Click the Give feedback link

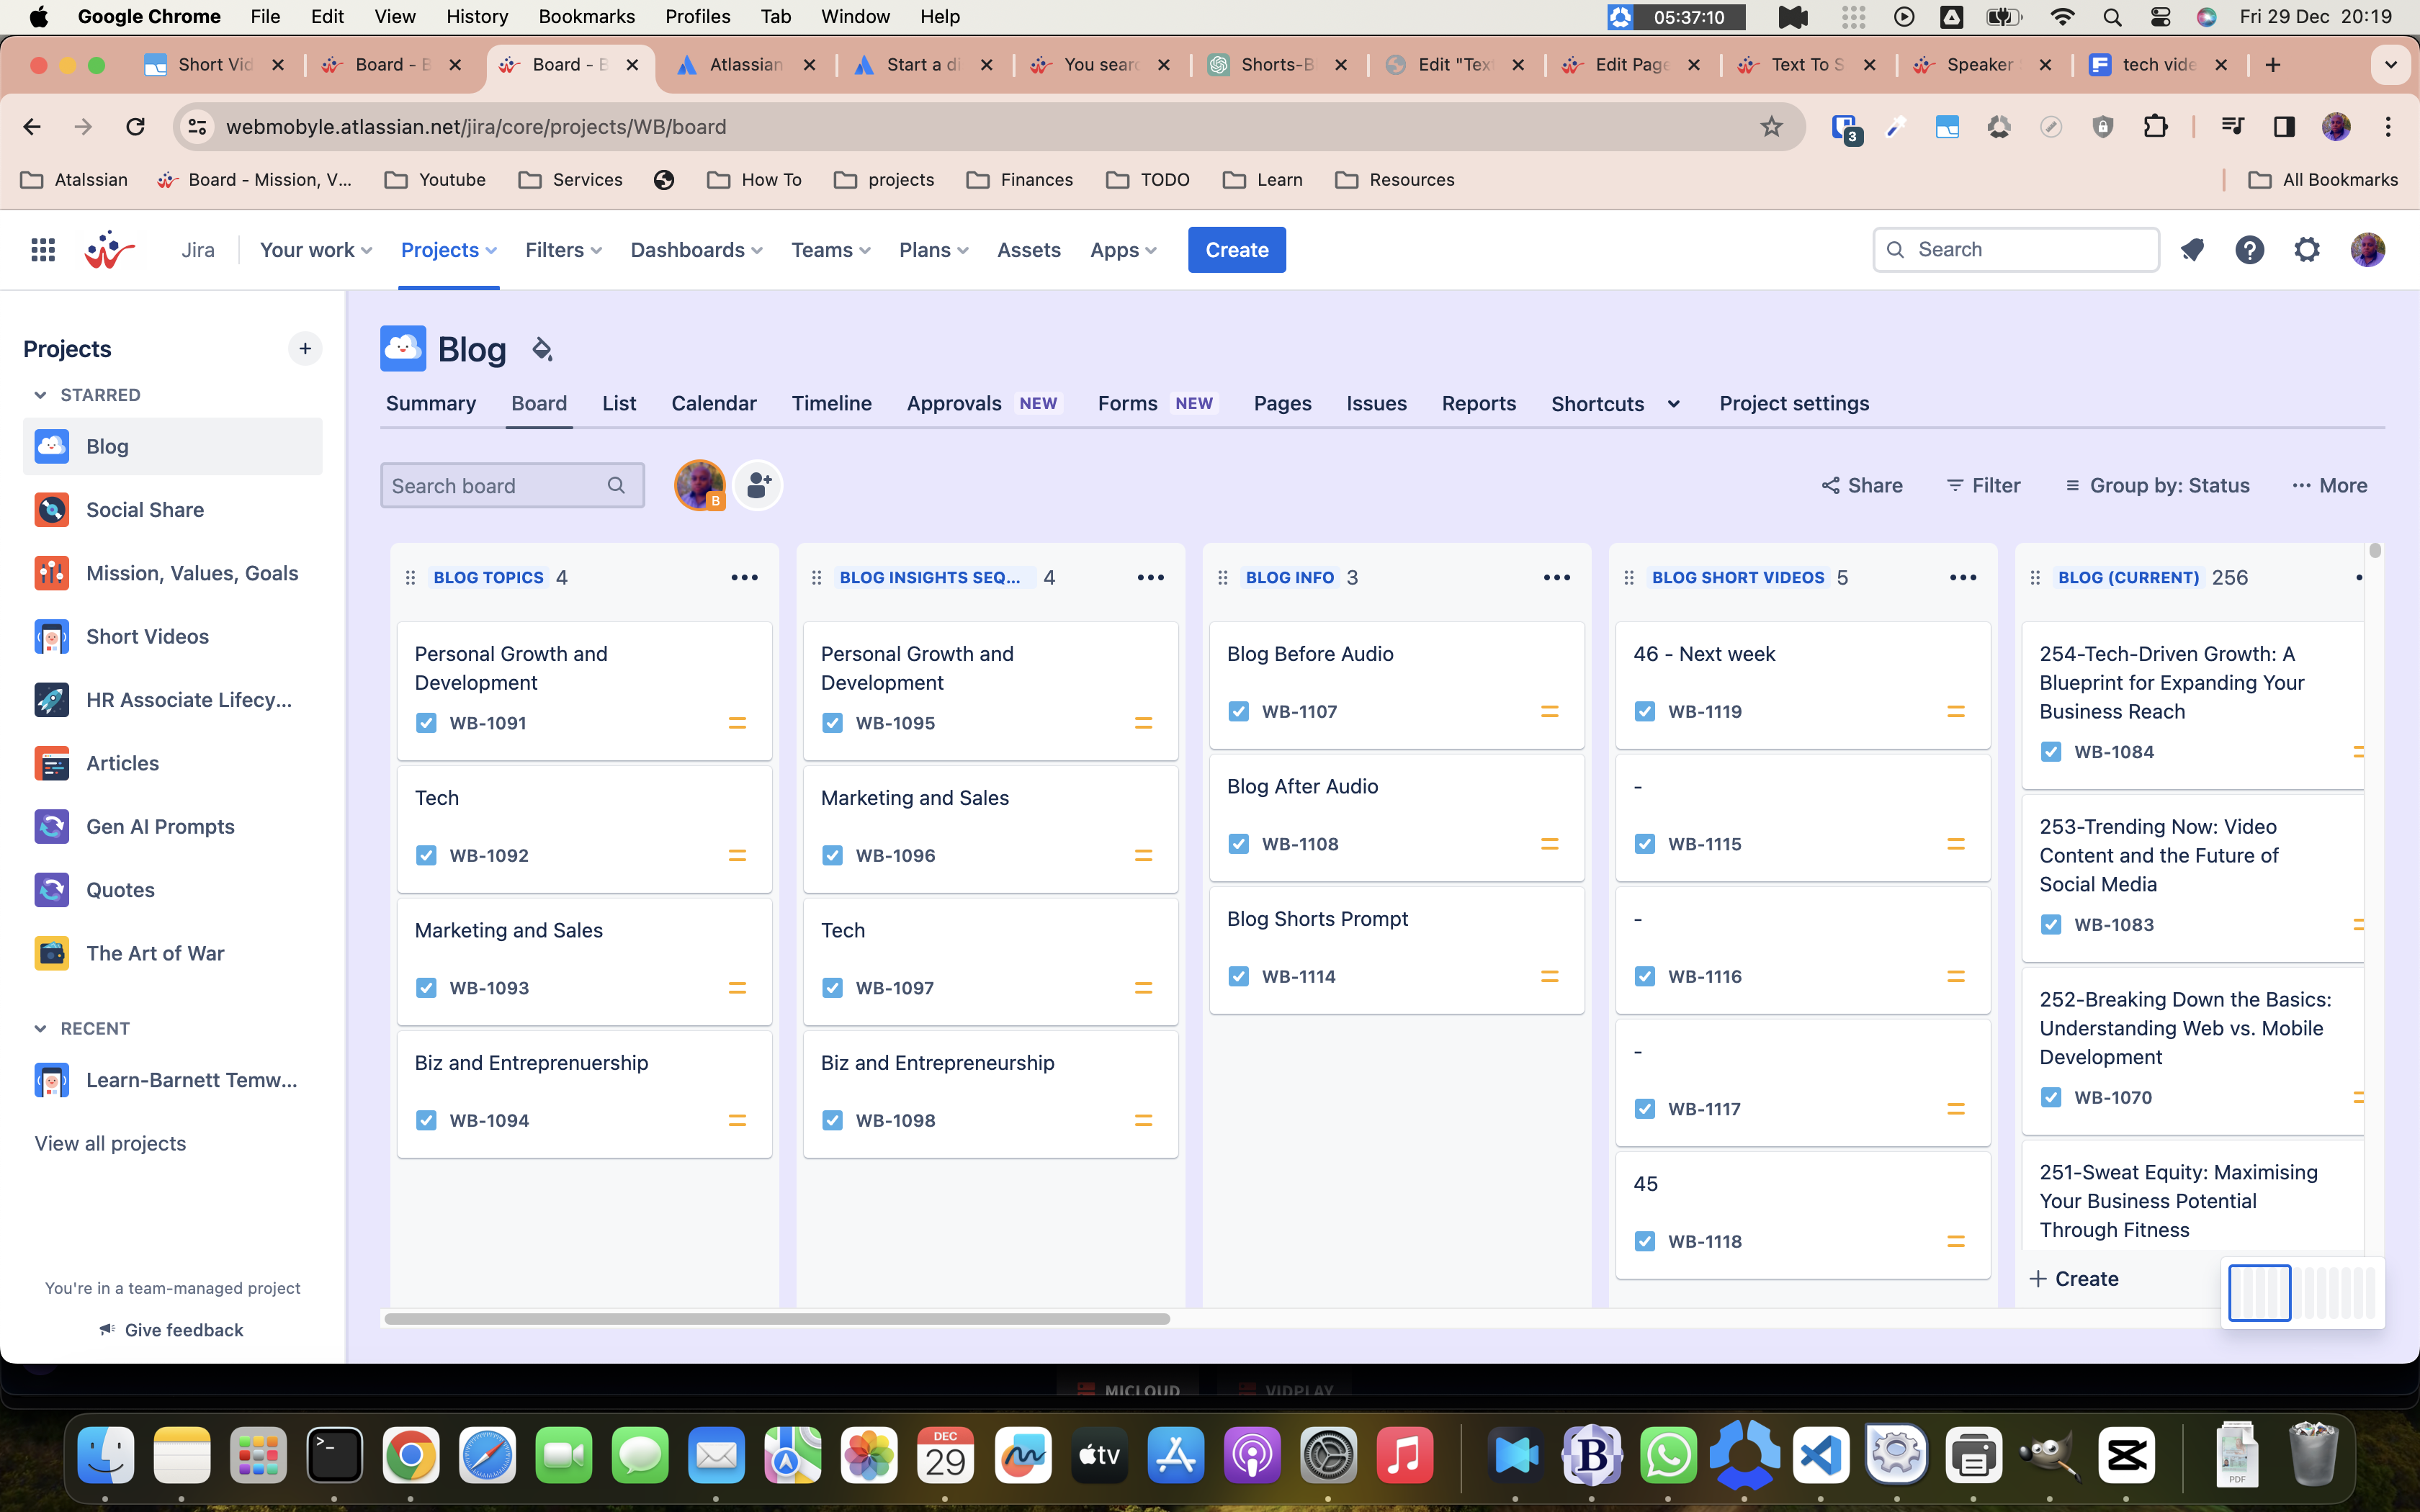click(172, 1330)
